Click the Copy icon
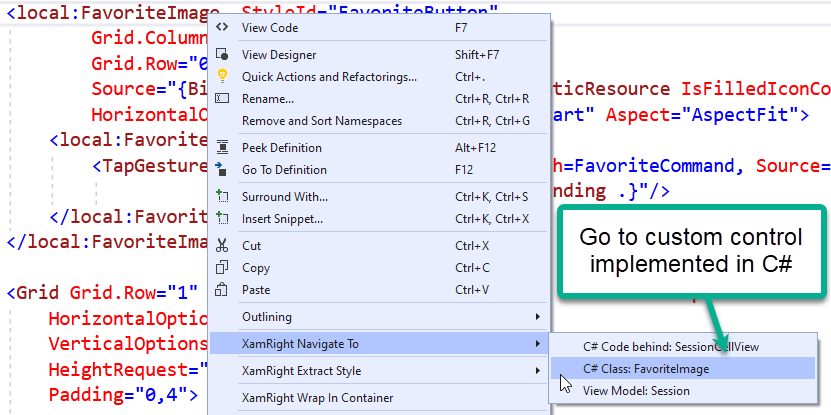 coord(222,268)
